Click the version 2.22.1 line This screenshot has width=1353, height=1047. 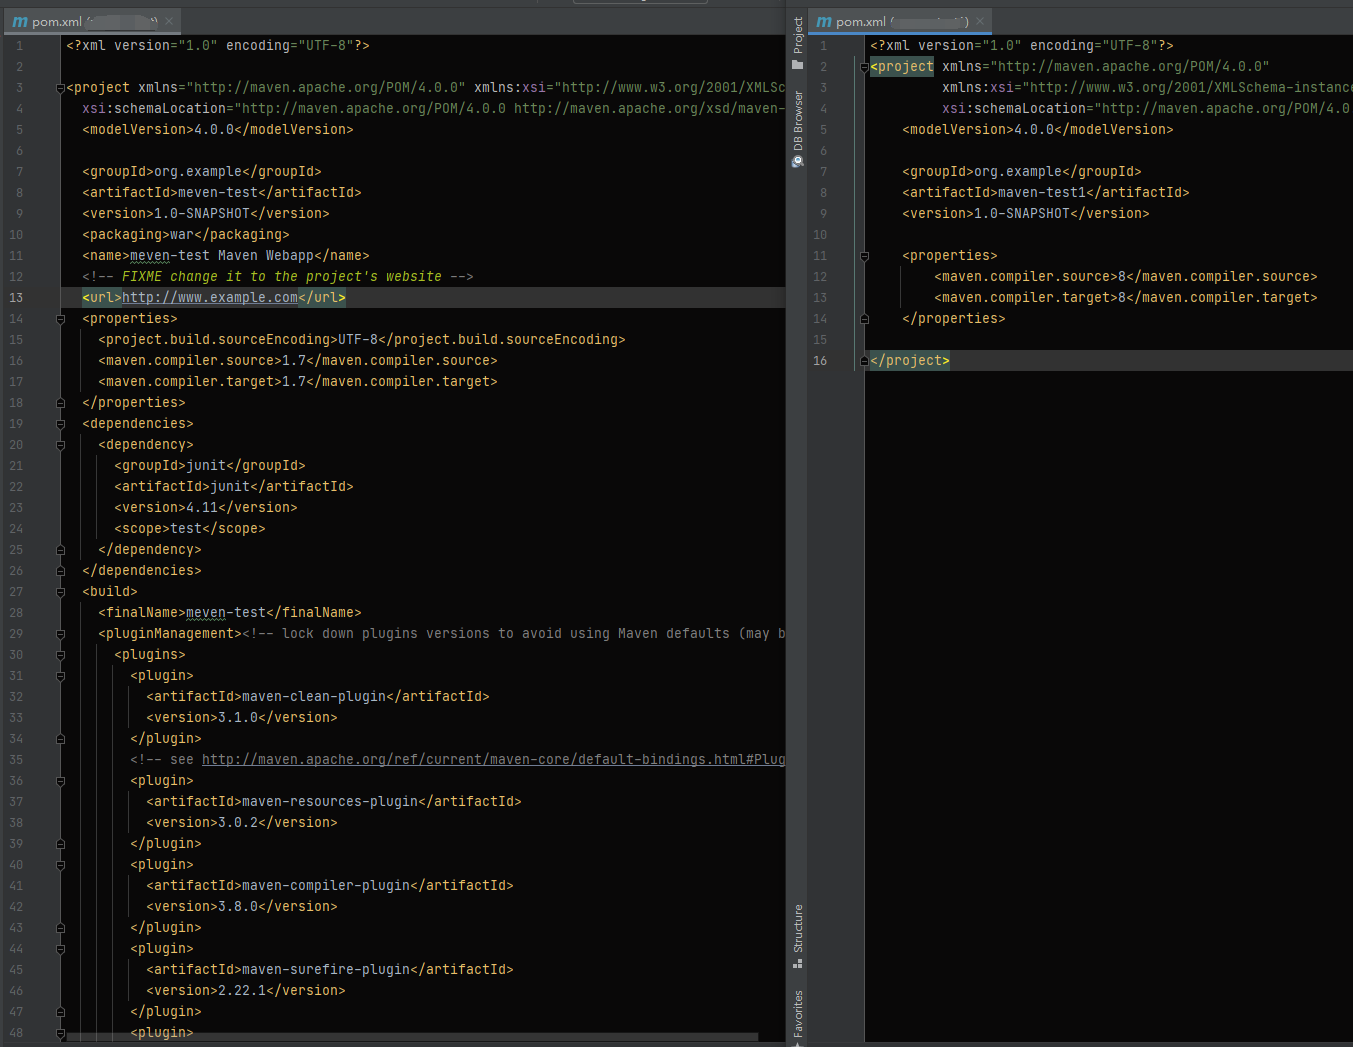246,991
